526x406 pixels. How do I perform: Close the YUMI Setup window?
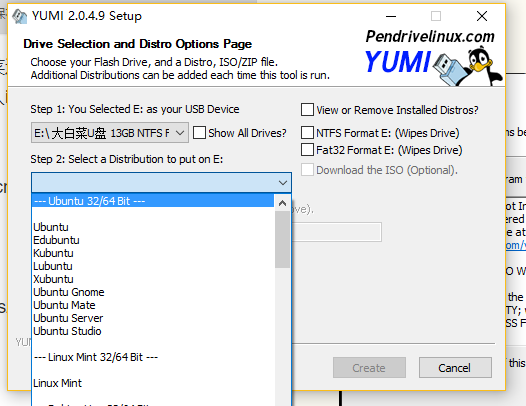(482, 16)
